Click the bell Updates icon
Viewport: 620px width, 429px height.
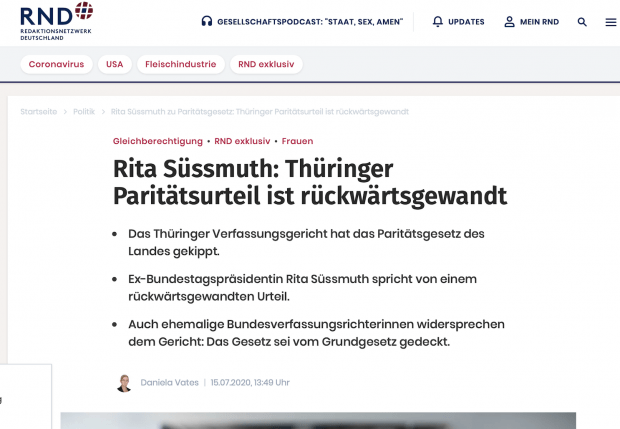click(437, 22)
